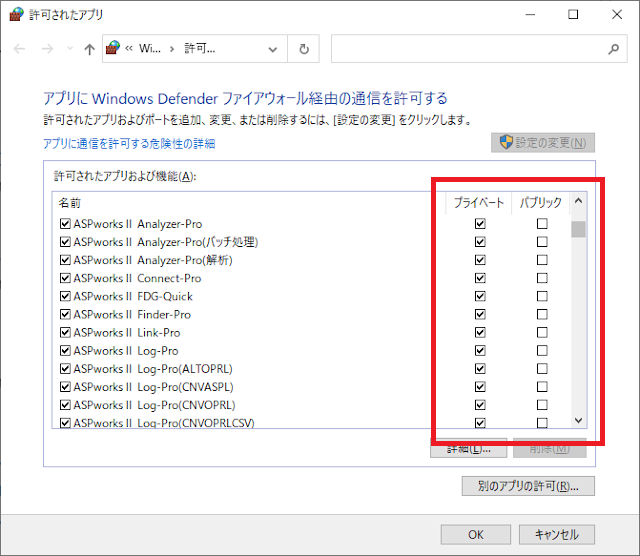Uncheck Private for Log-Pro(CNVASPL)

click(480, 387)
